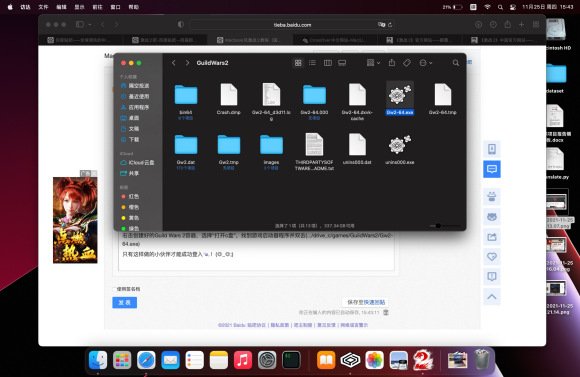Click the Finder share icon
This screenshot has width=580, height=377.
392,63
